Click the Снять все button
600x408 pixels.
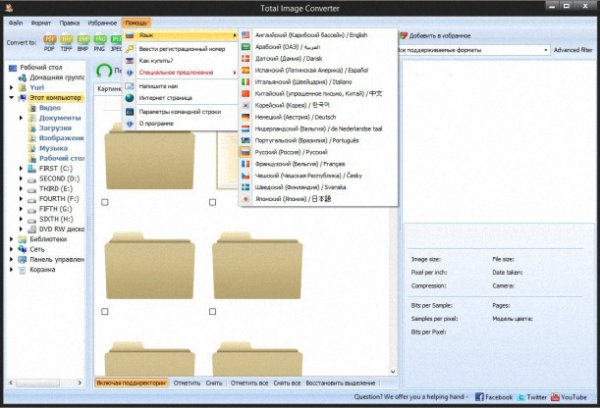tap(287, 383)
